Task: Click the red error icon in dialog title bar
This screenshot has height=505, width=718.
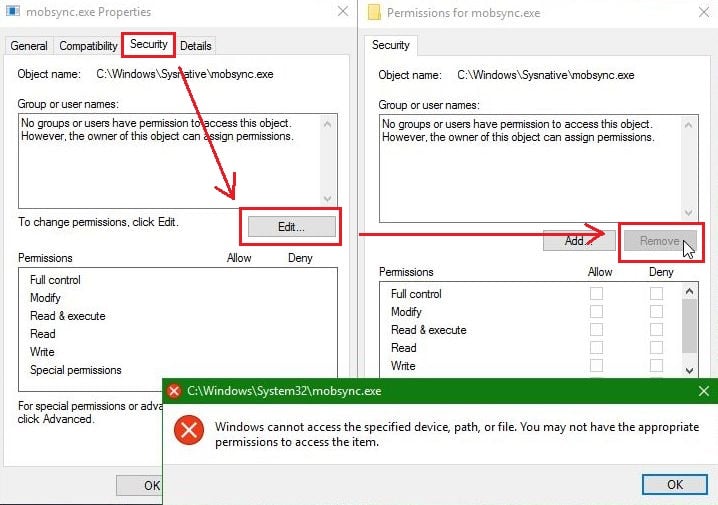Action: (174, 391)
